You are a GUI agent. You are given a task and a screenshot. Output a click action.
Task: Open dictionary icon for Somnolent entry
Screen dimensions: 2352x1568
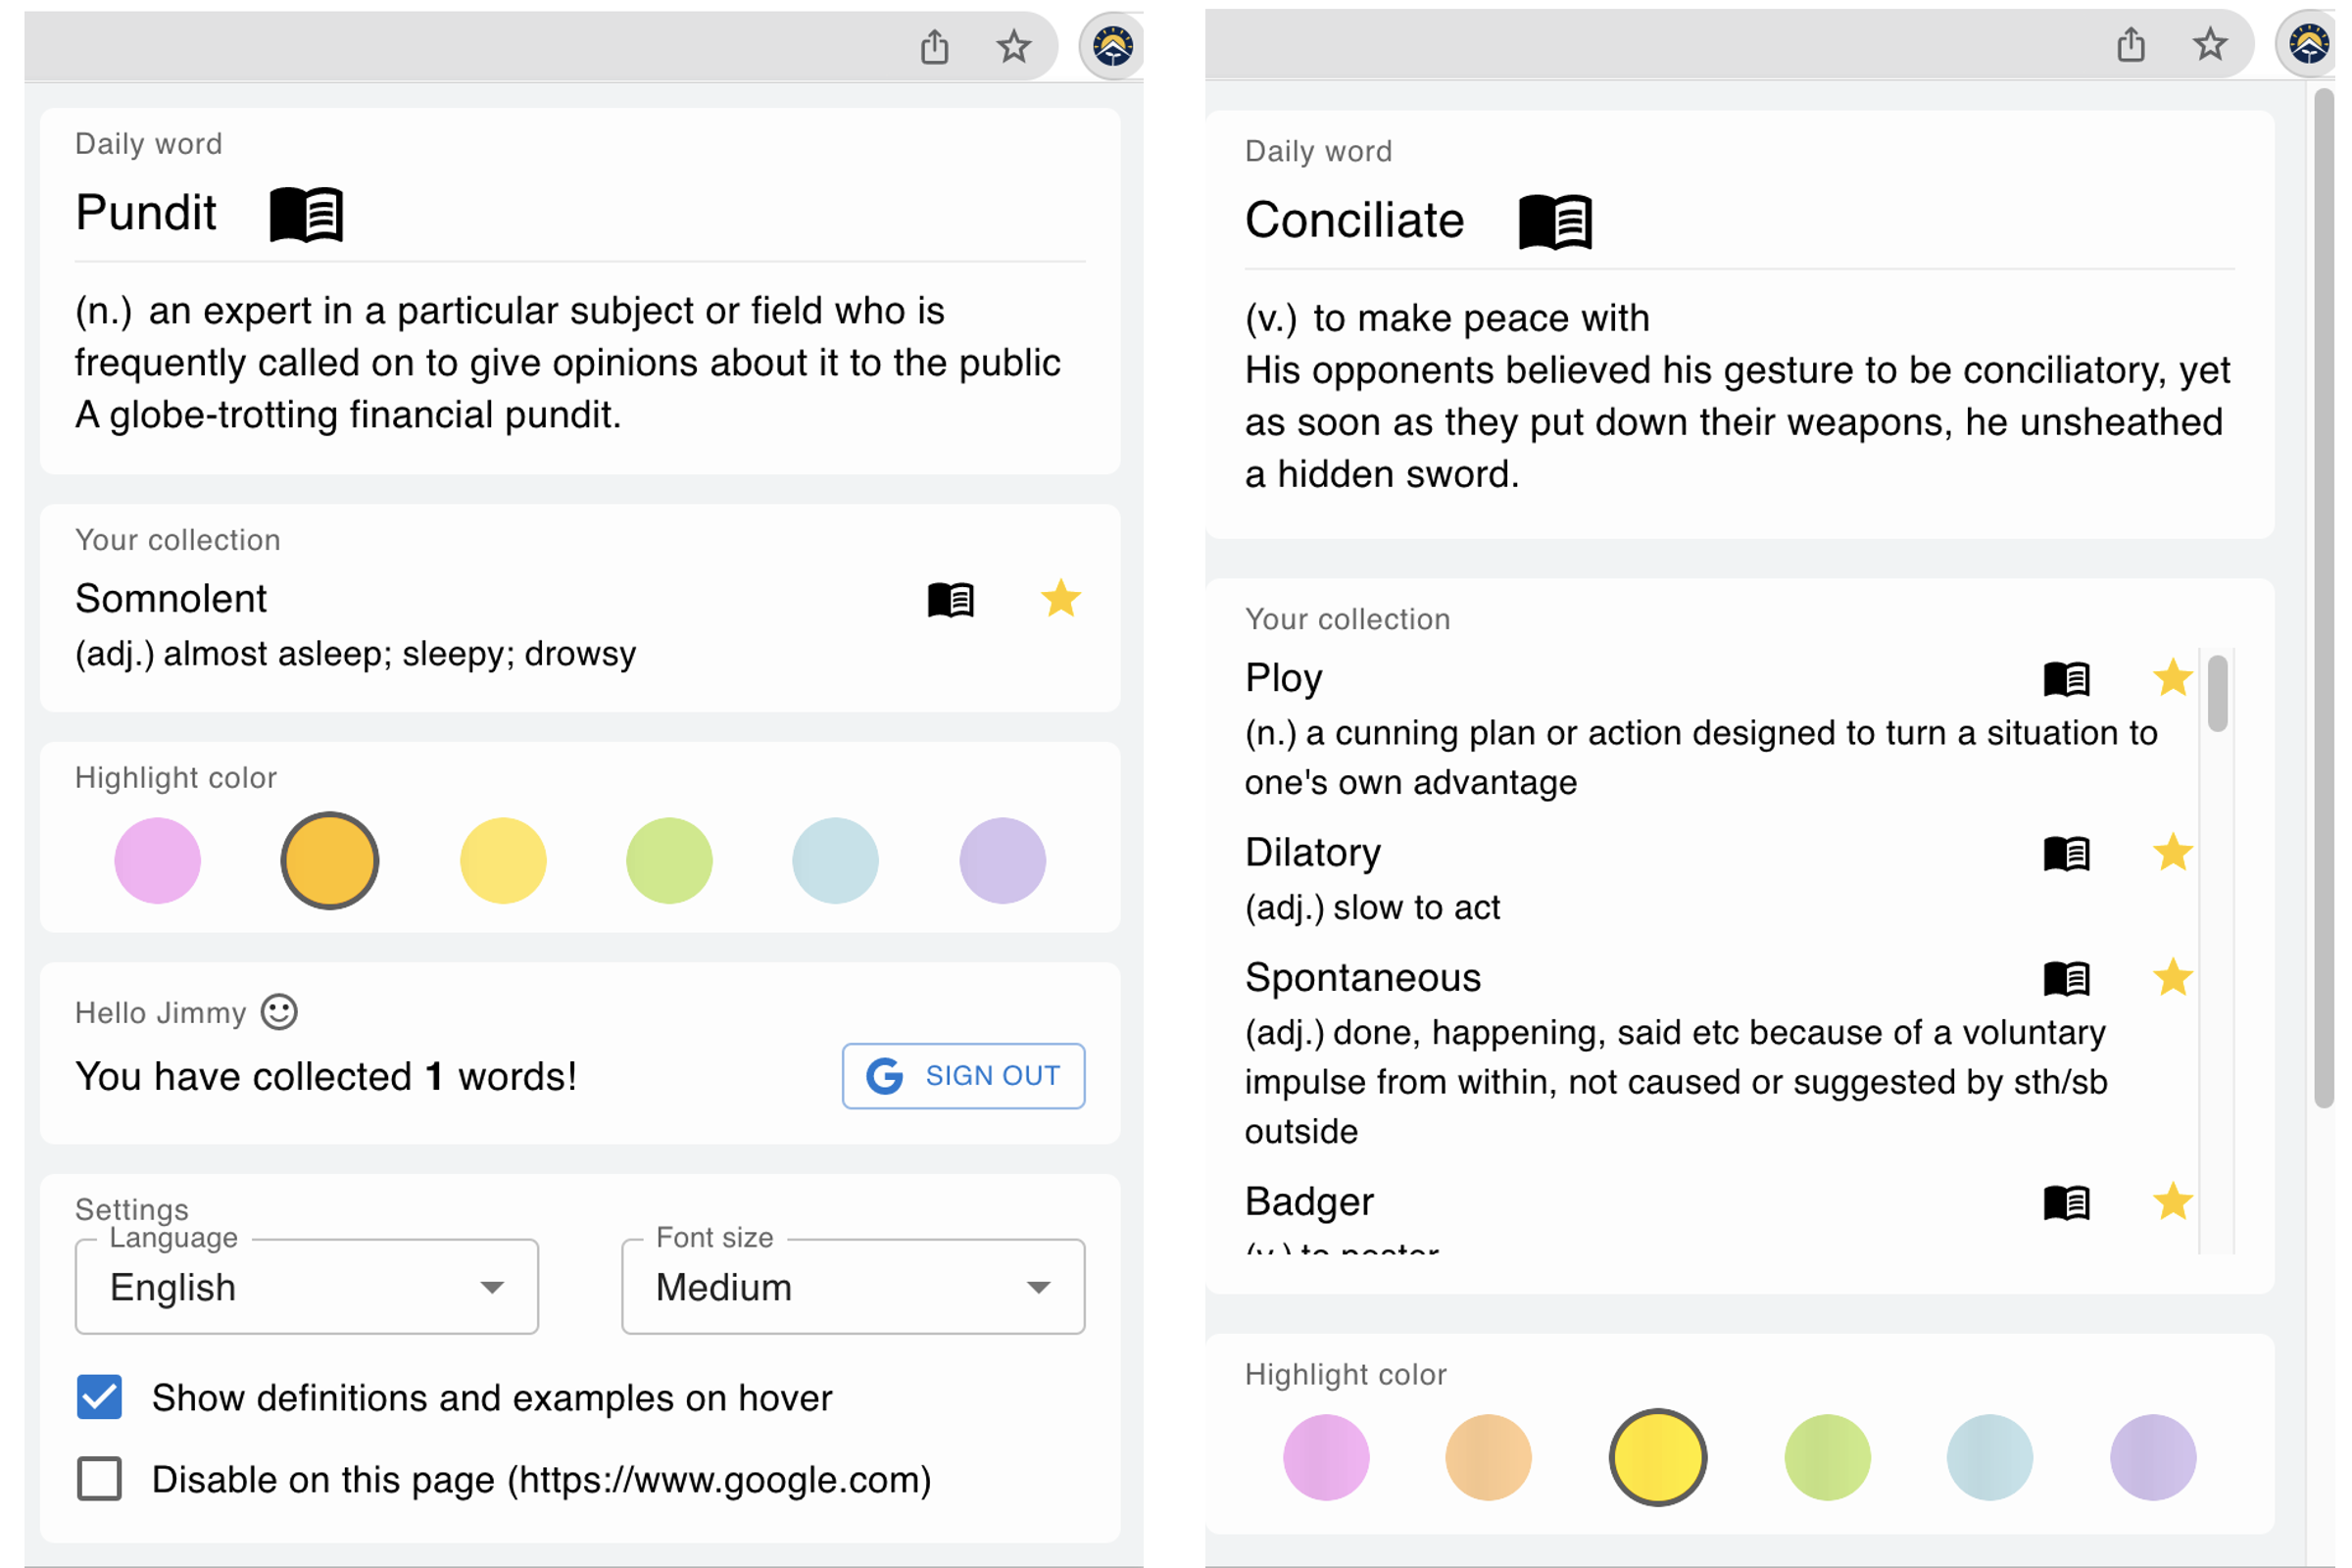950,600
